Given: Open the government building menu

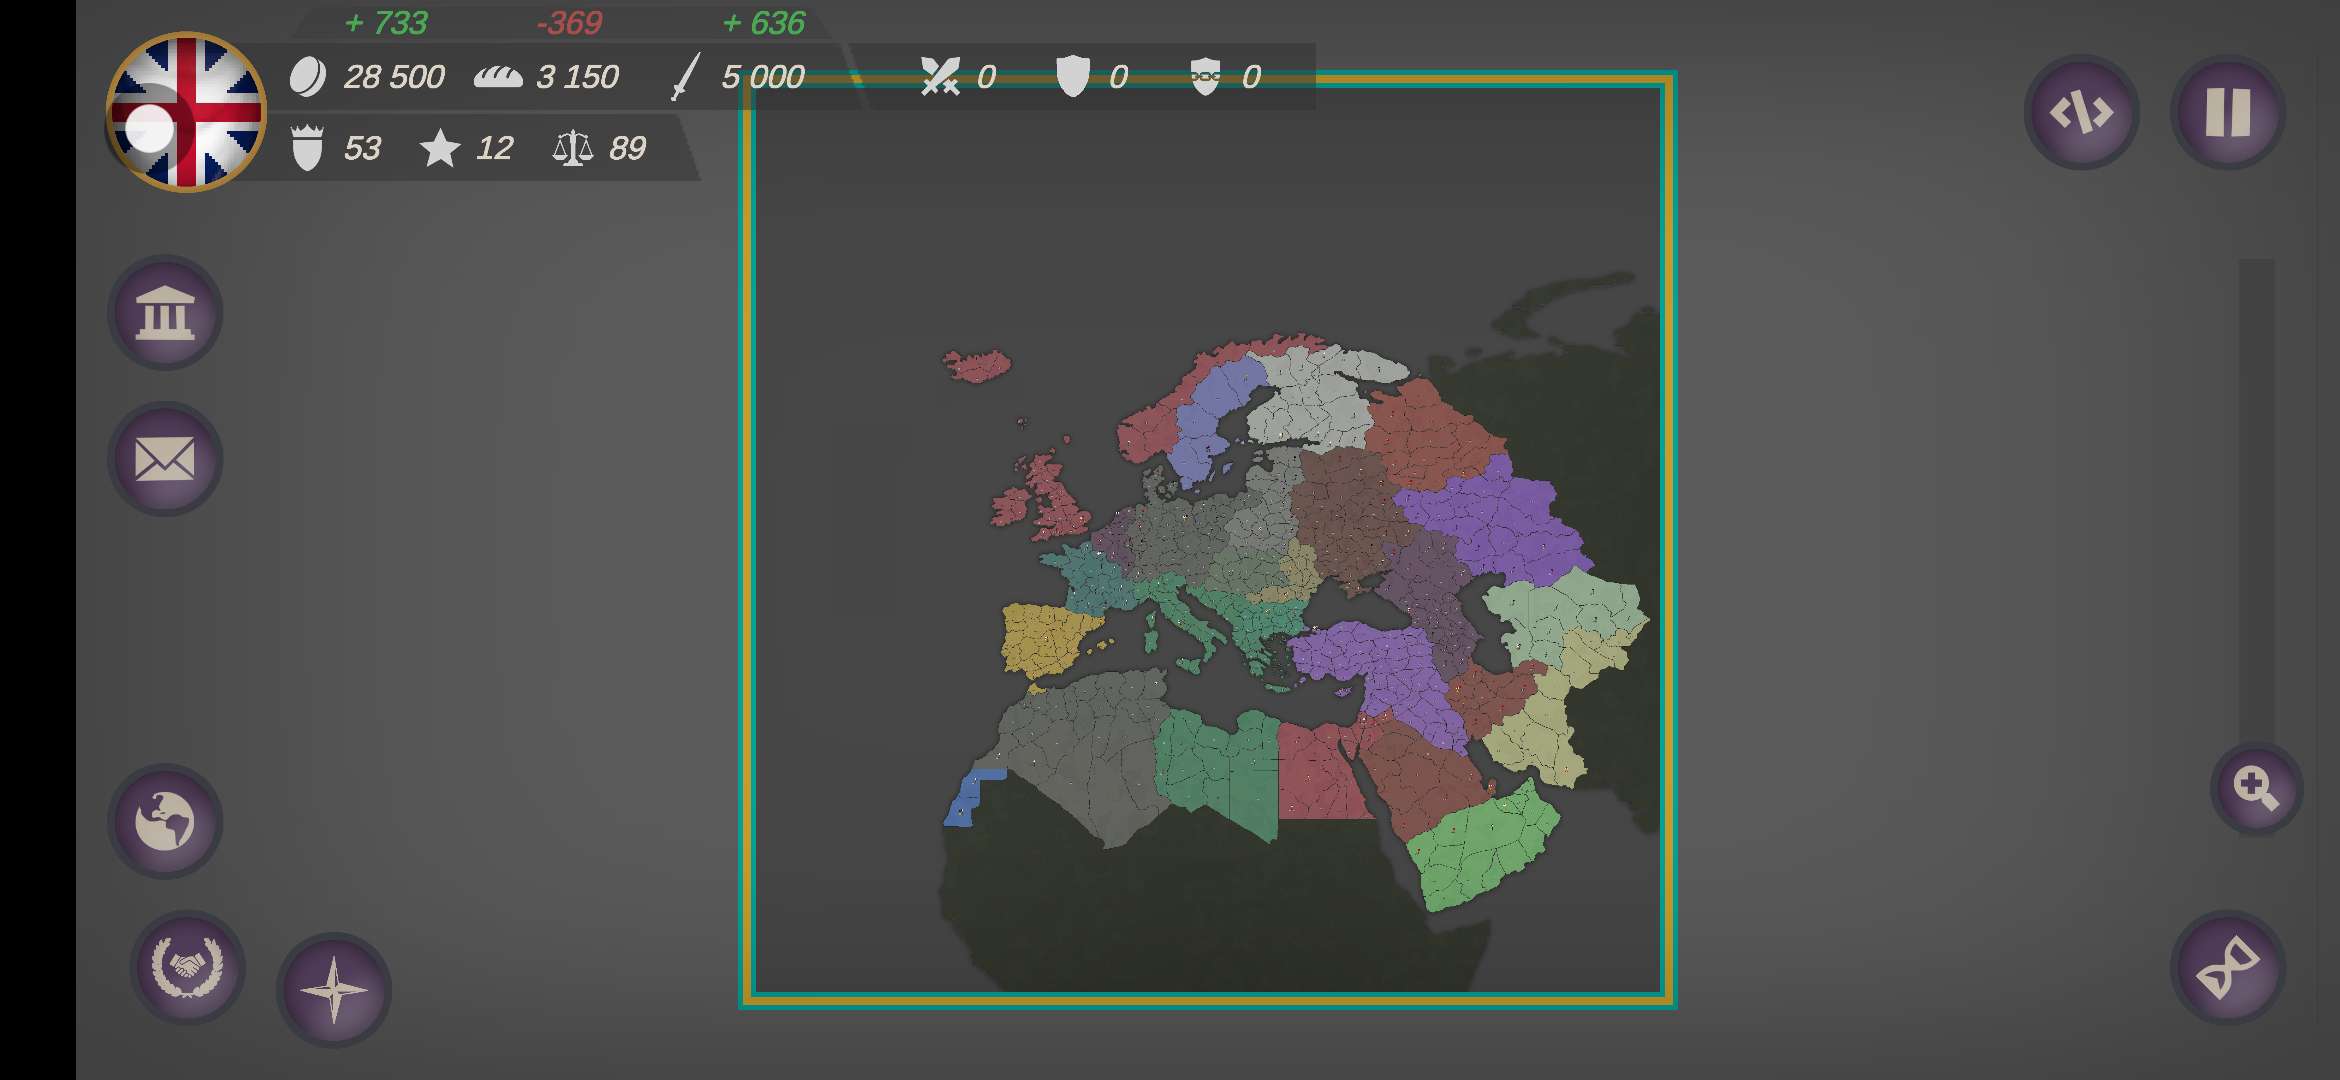Looking at the screenshot, I should (x=165, y=313).
